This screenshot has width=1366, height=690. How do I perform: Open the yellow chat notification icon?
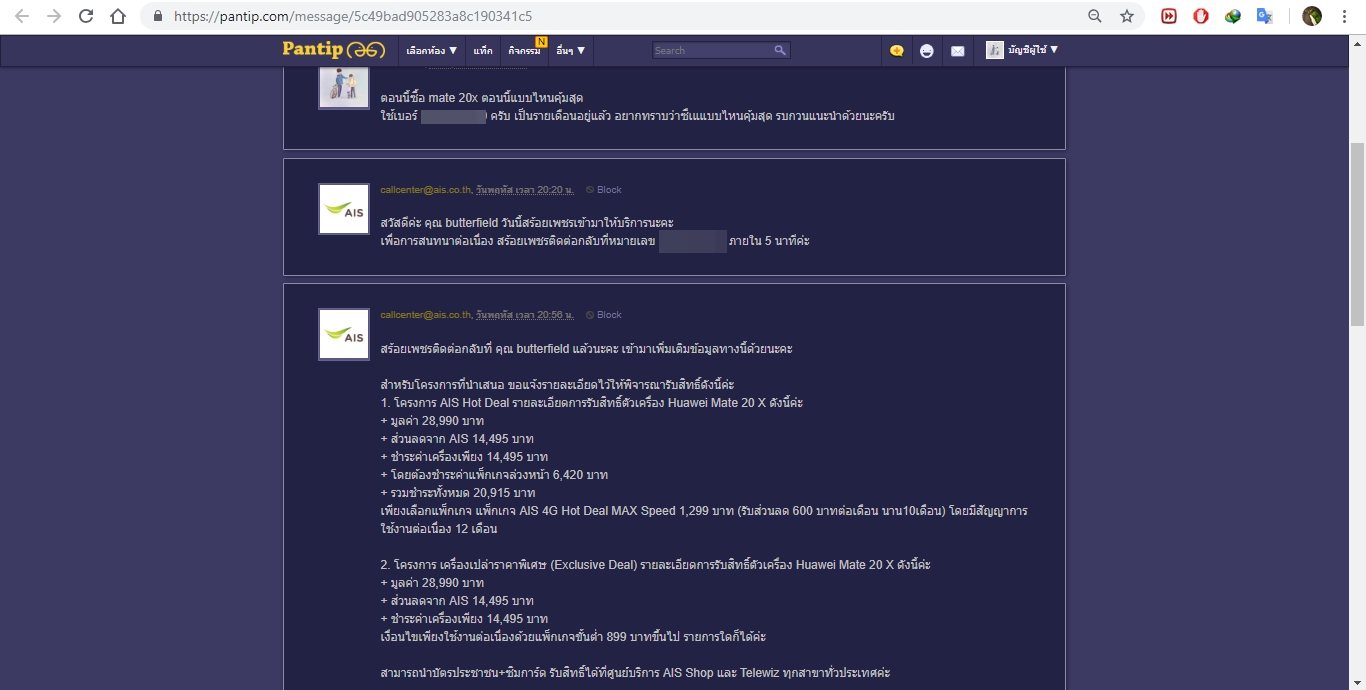click(x=897, y=50)
